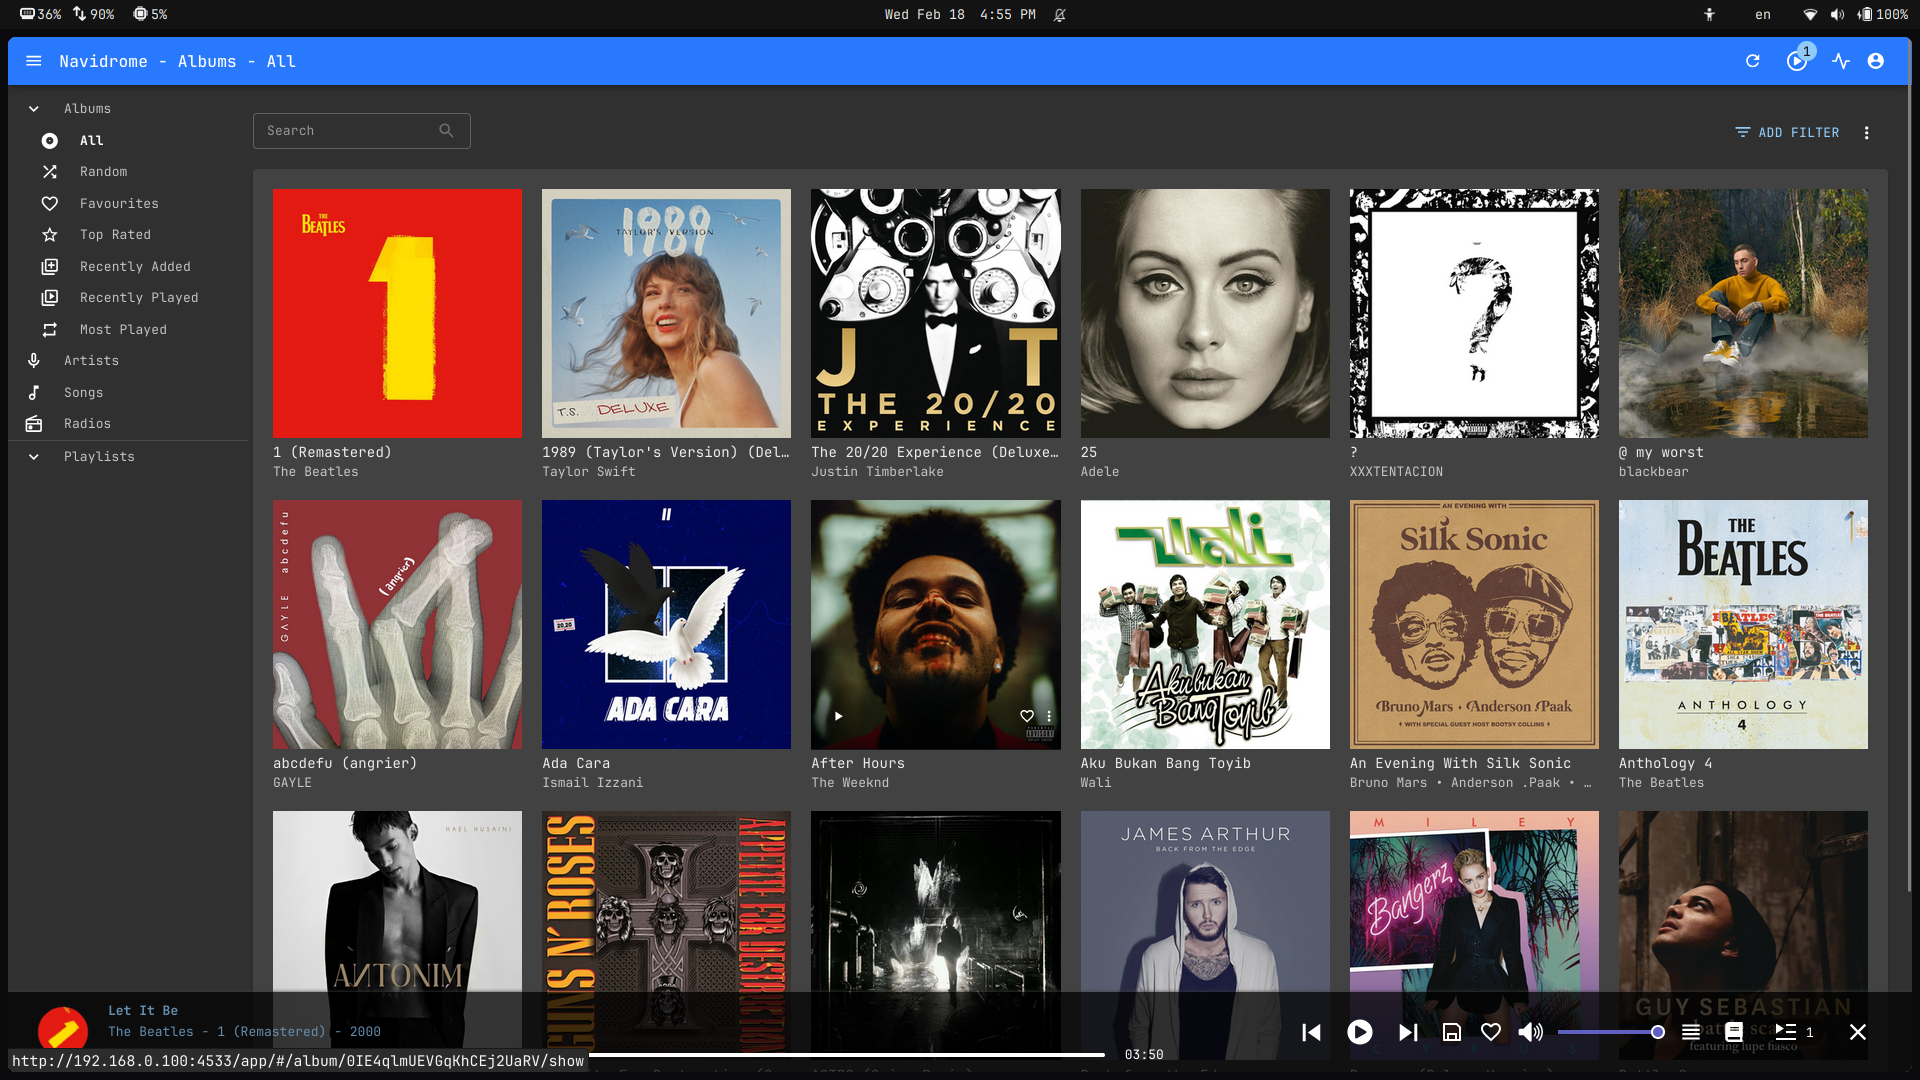Adjust the volume slider handle
Image resolution: width=1920 pixels, height=1080 pixels.
tap(1657, 1032)
